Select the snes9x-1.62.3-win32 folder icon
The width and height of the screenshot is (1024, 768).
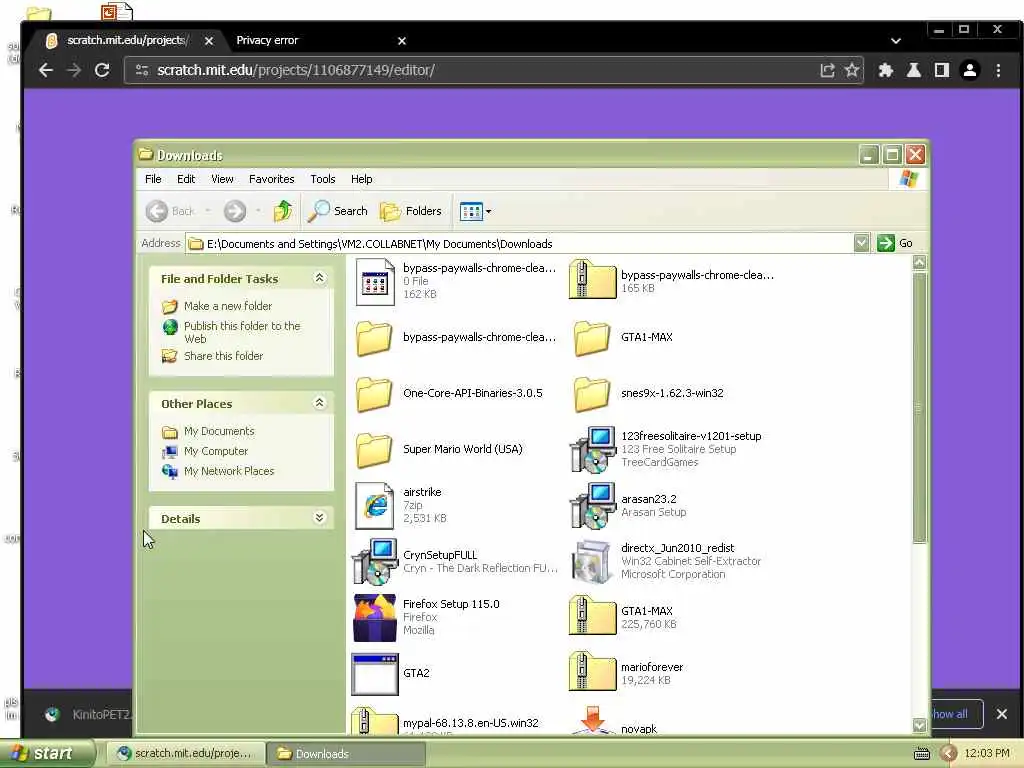point(592,394)
